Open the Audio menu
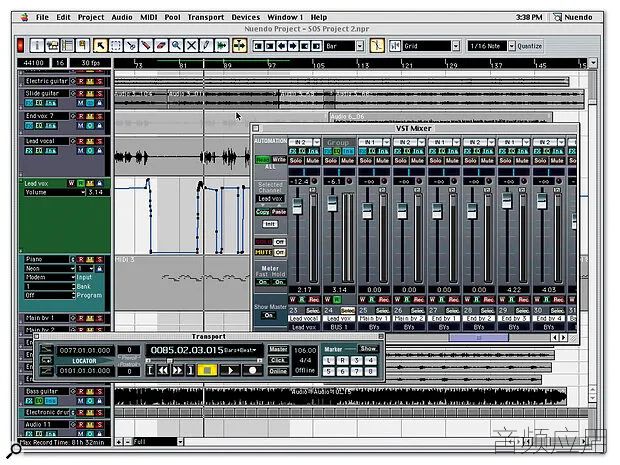The image size is (620, 465). (122, 17)
